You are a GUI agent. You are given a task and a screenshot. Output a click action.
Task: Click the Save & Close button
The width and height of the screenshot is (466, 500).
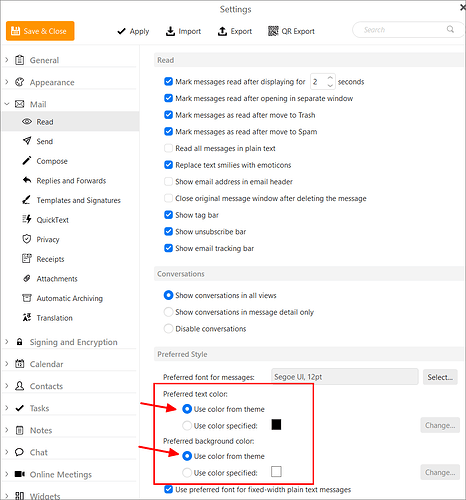(40, 31)
